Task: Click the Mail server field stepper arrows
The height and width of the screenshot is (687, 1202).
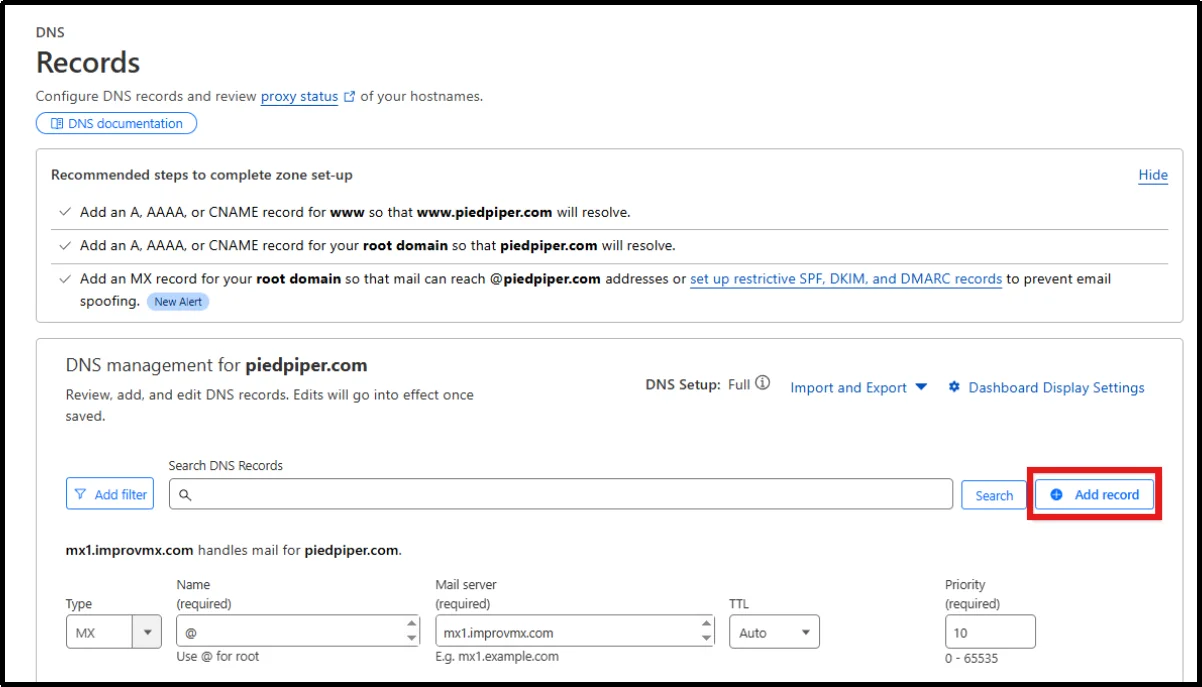Action: tap(707, 631)
